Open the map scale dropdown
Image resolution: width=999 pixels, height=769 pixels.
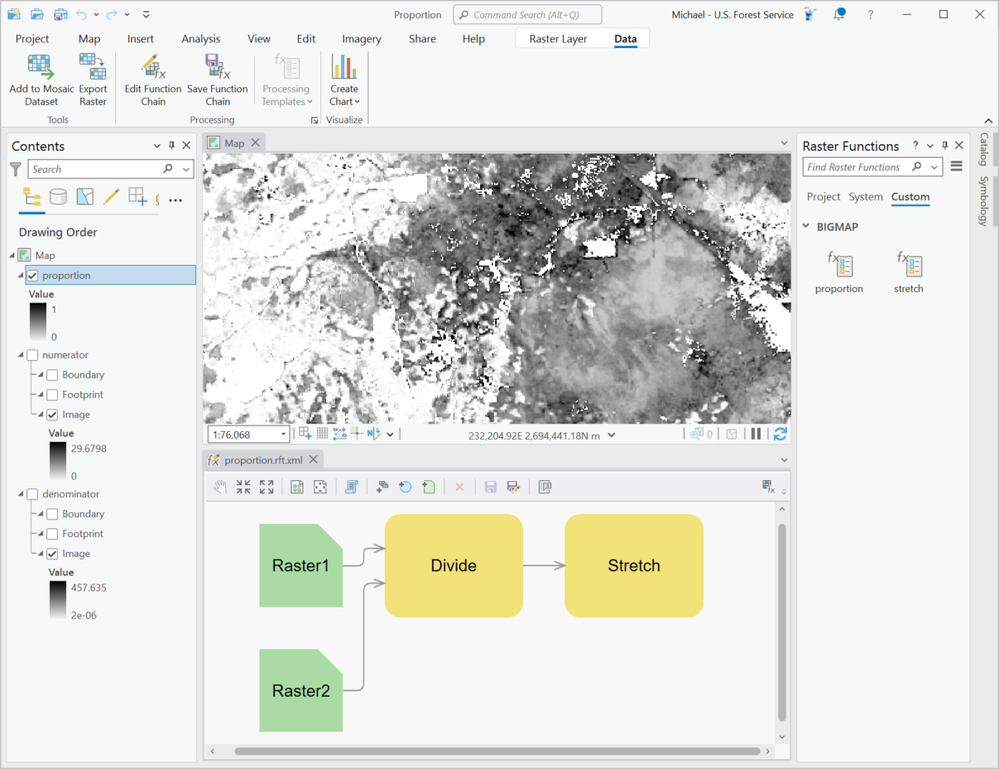click(284, 435)
